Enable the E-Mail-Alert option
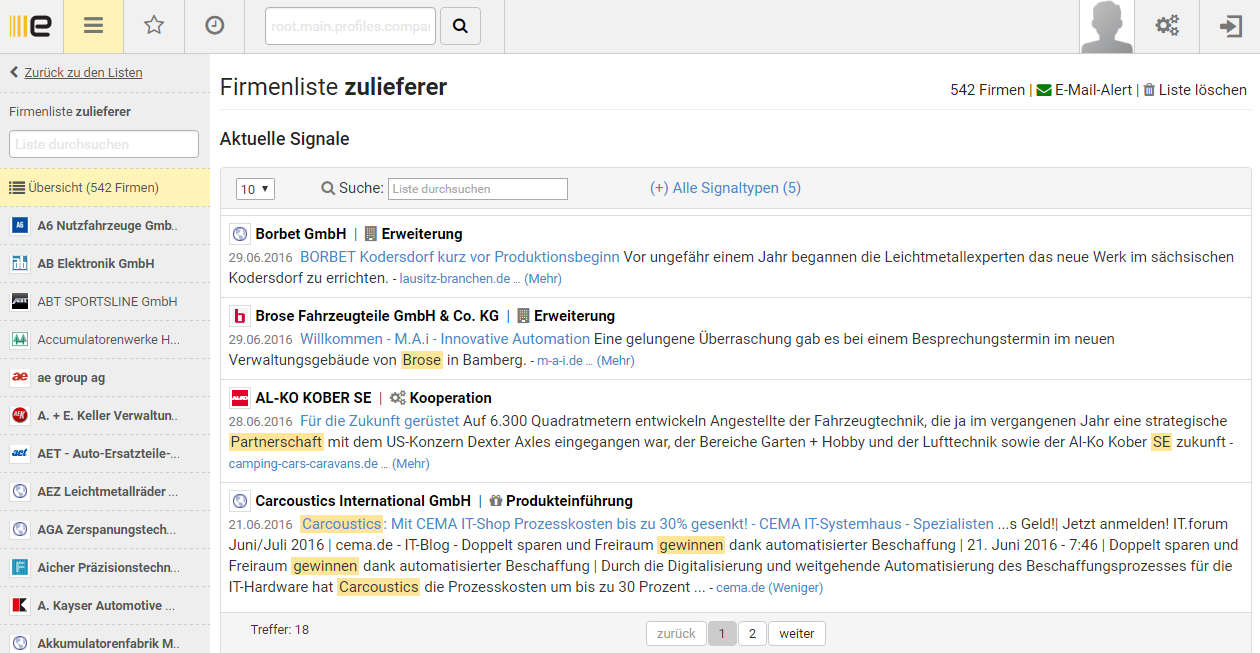The width and height of the screenshot is (1260, 653). (x=1084, y=90)
